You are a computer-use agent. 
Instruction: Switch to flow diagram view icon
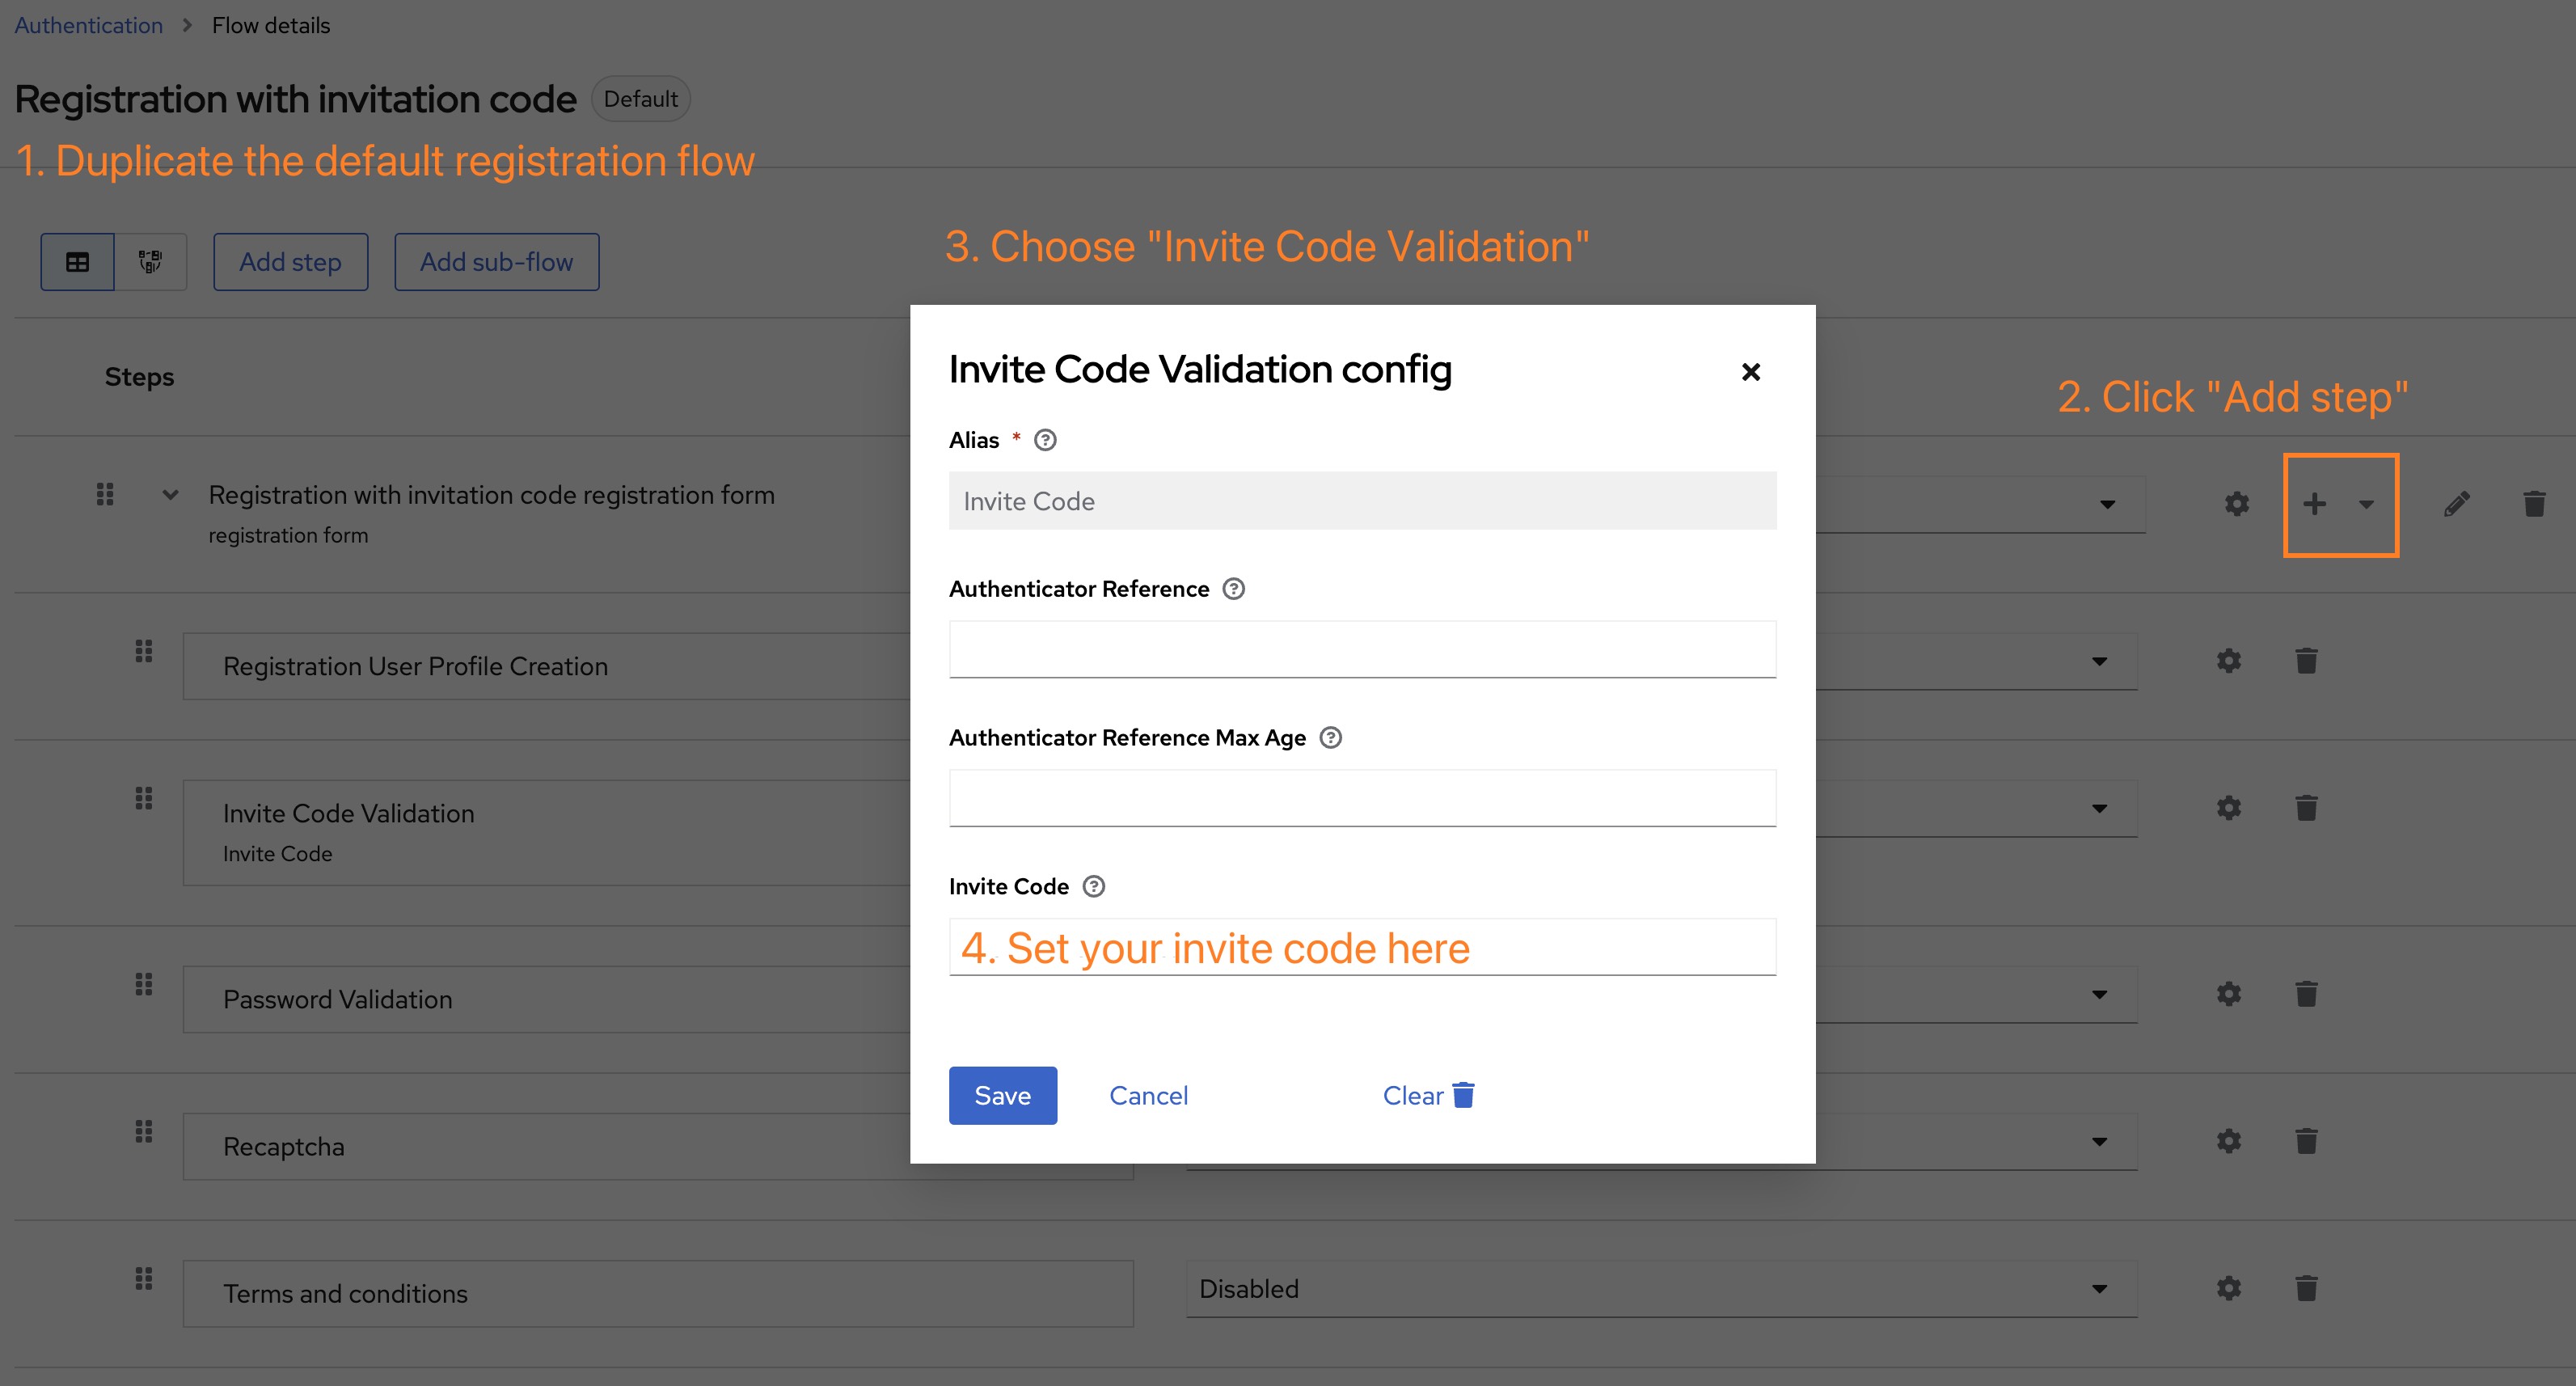(150, 262)
